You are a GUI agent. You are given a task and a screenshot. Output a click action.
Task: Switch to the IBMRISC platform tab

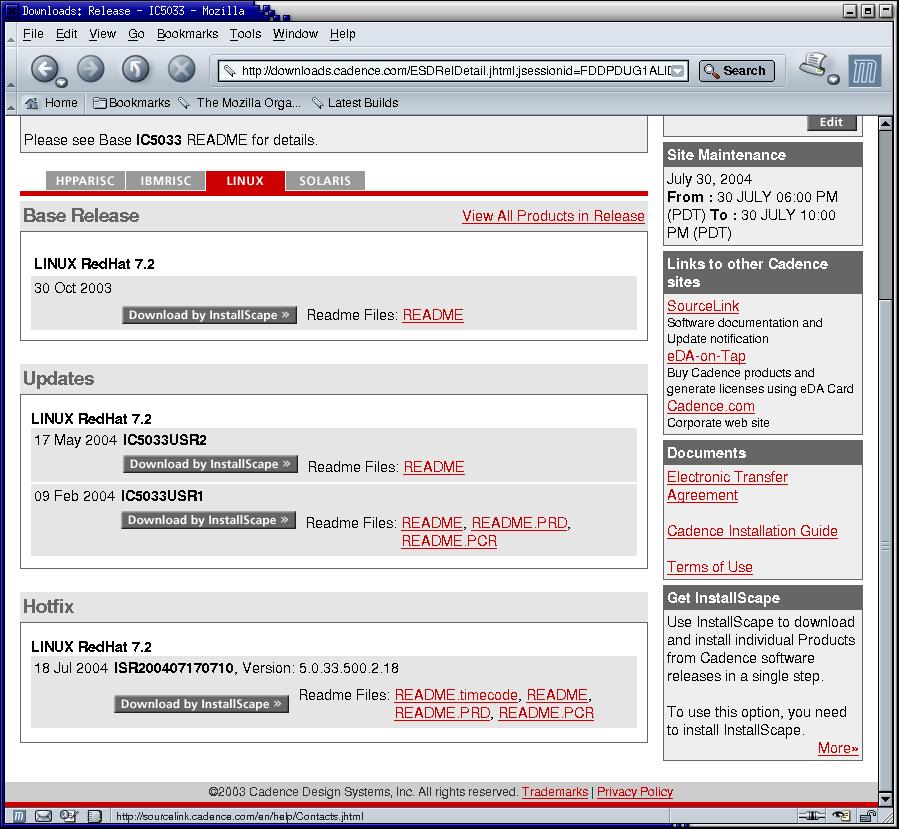(165, 181)
